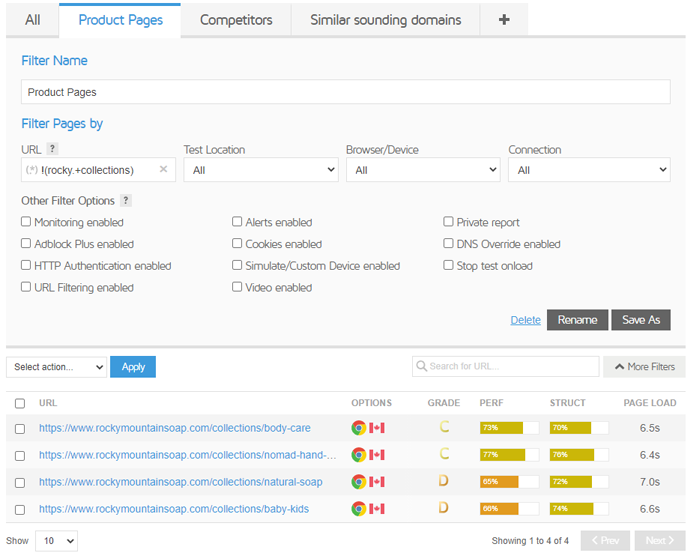
Task: Check Adblock Plus enabled option
Action: coord(26,243)
